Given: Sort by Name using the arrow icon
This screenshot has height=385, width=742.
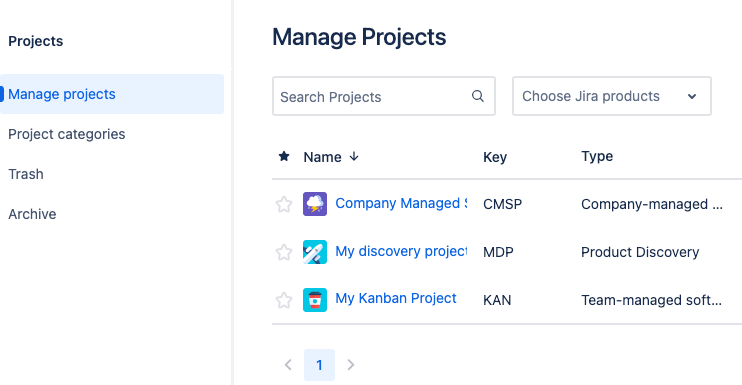Looking at the screenshot, I should [x=354, y=157].
